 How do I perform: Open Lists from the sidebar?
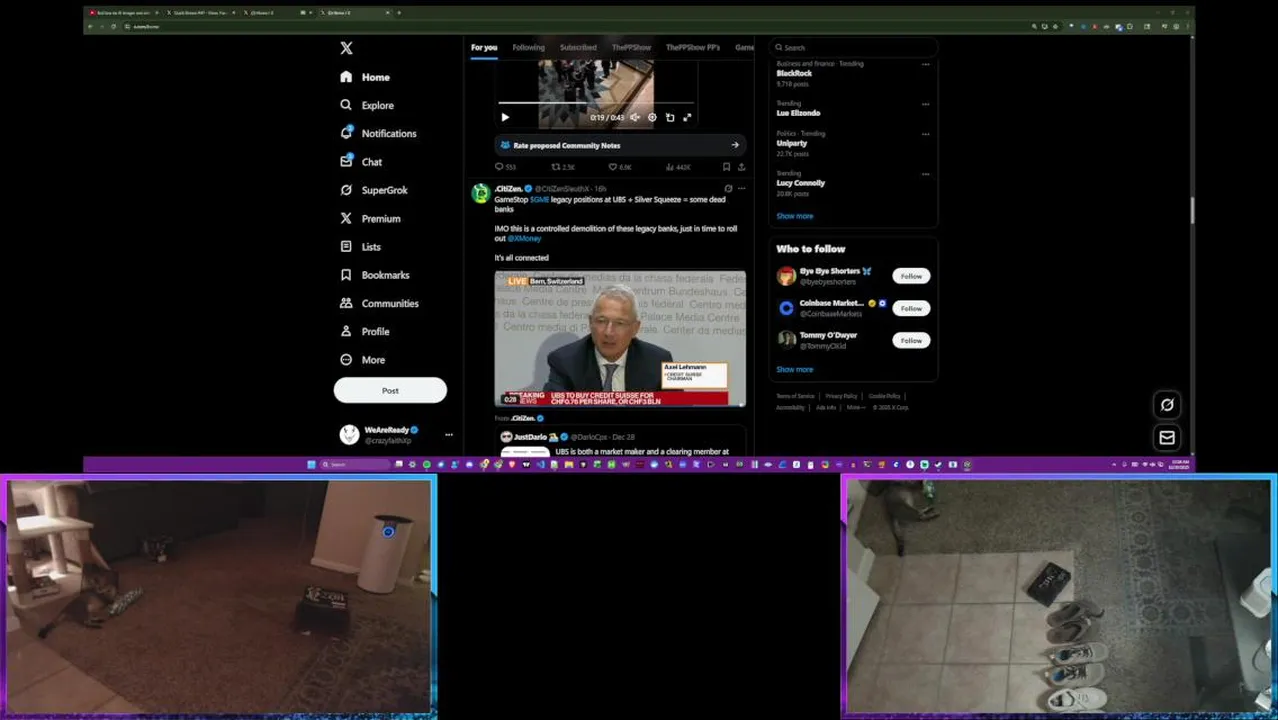pyautogui.click(x=361, y=246)
